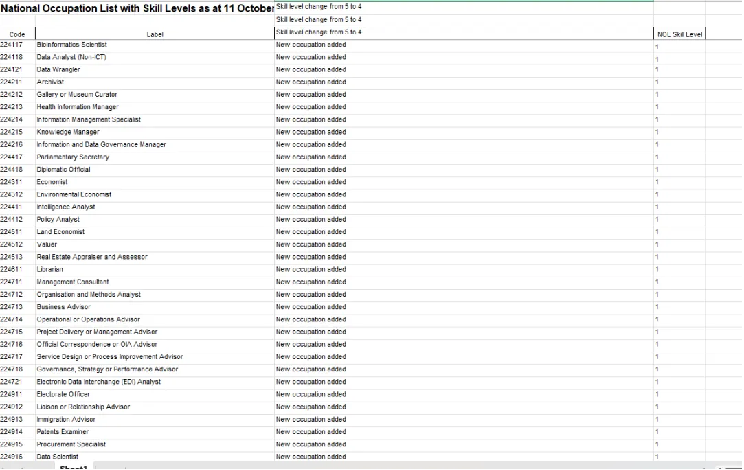Click the 'Business Advisor' label cell
The height and width of the screenshot is (470, 744).
[64, 307]
